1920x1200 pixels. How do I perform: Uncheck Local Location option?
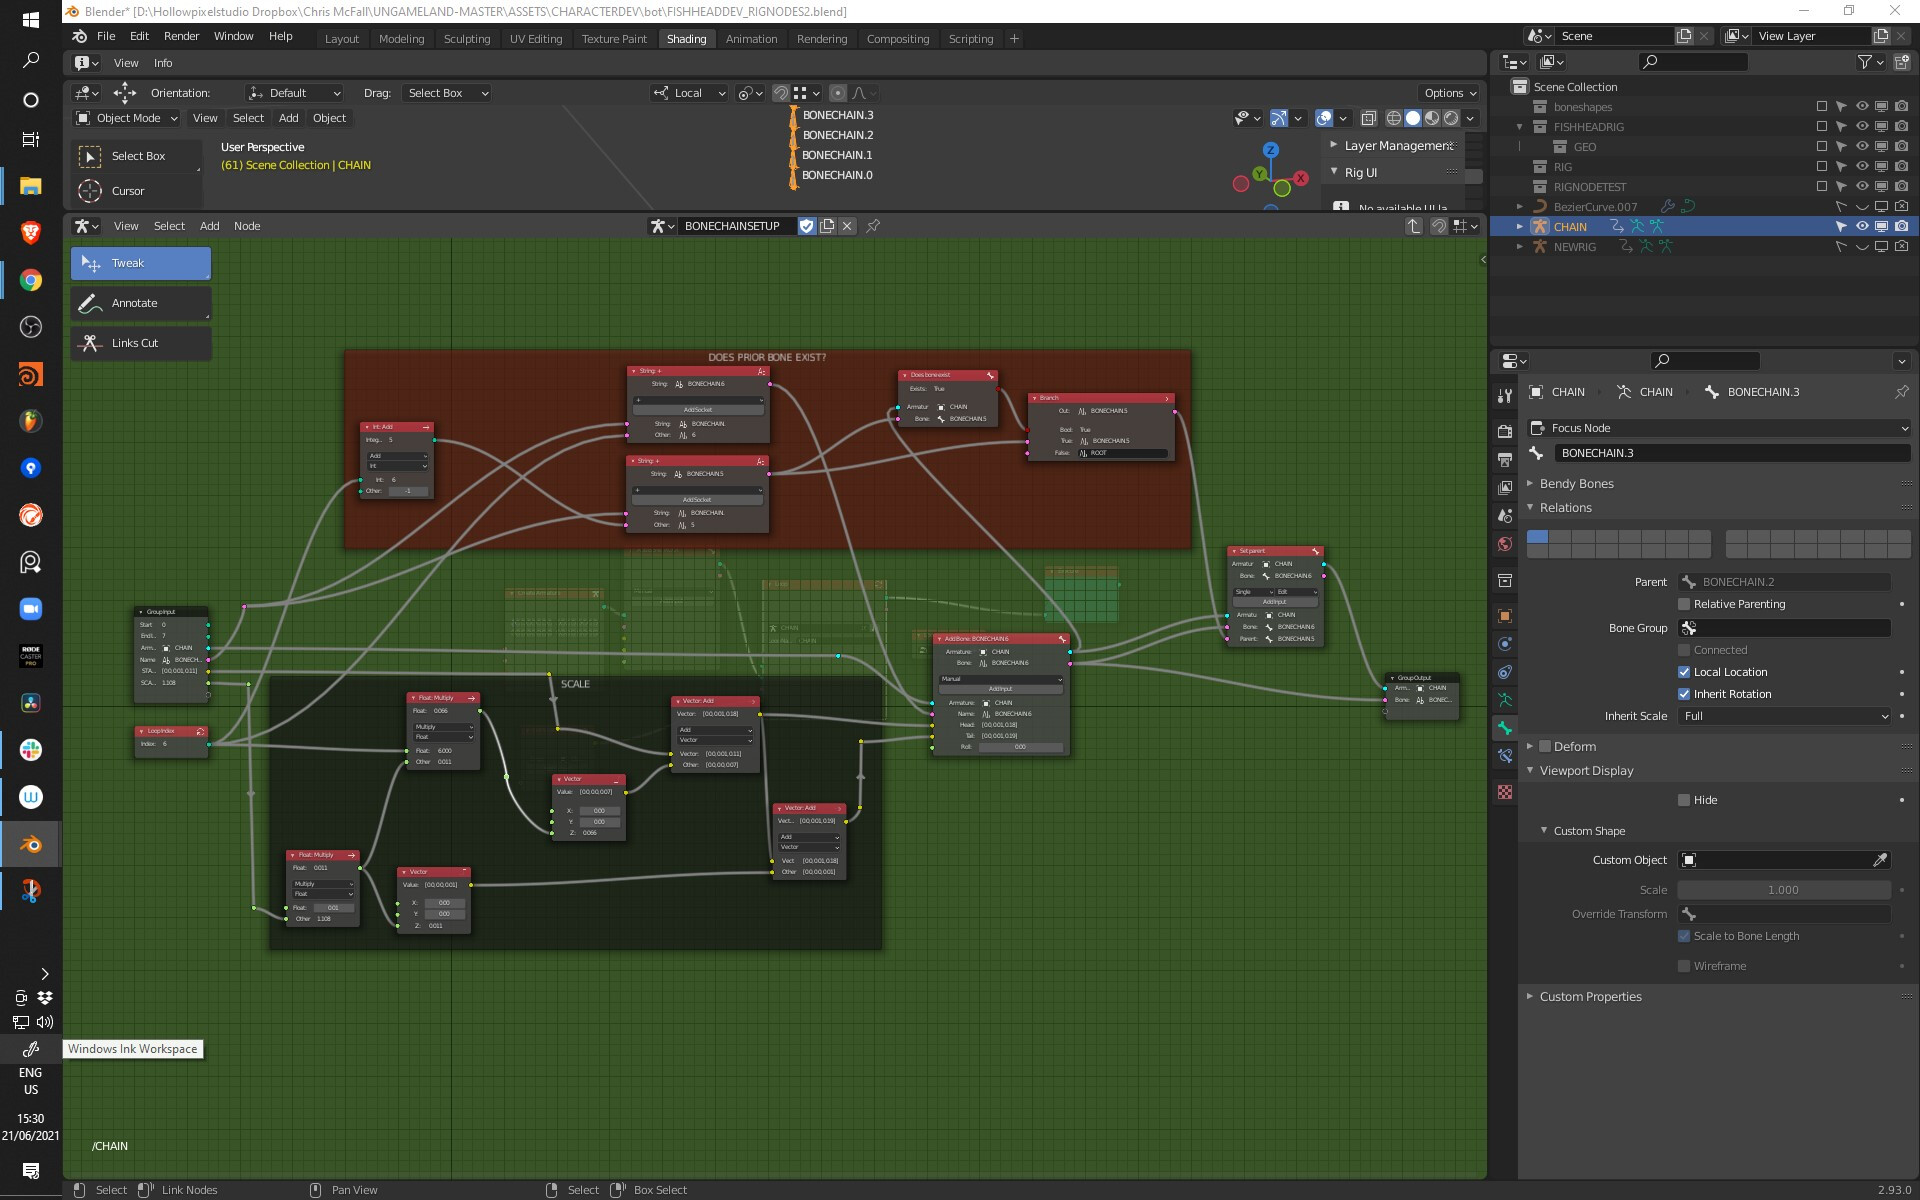pos(1684,672)
